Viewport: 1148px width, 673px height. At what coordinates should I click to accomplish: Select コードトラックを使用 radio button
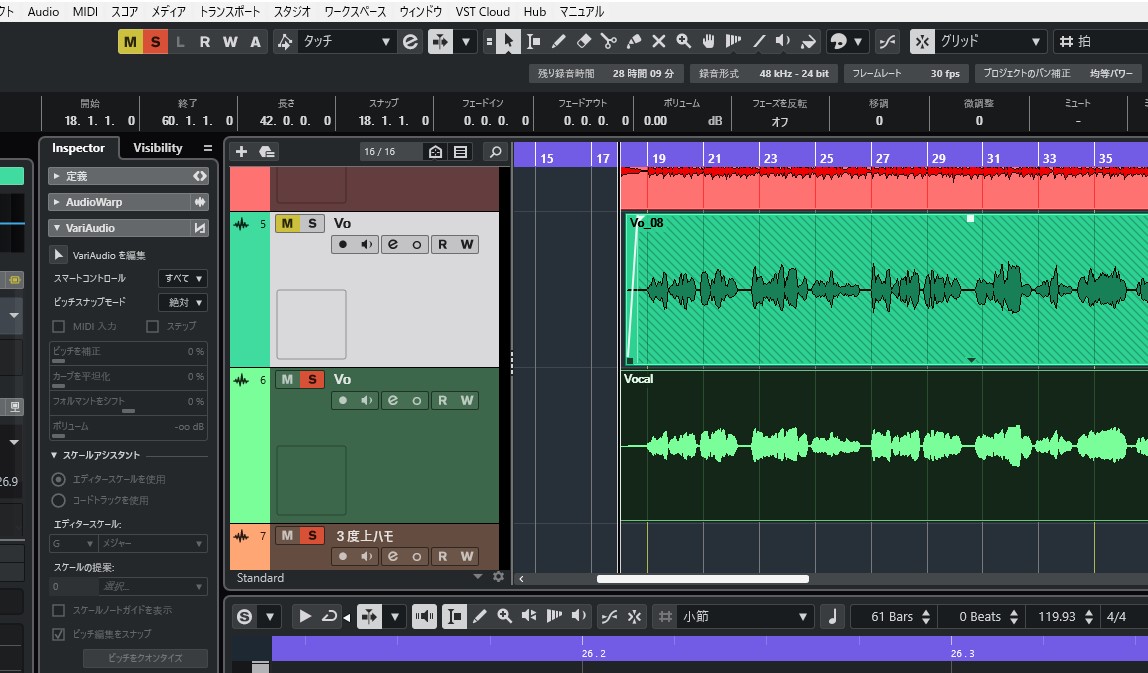[x=59, y=500]
